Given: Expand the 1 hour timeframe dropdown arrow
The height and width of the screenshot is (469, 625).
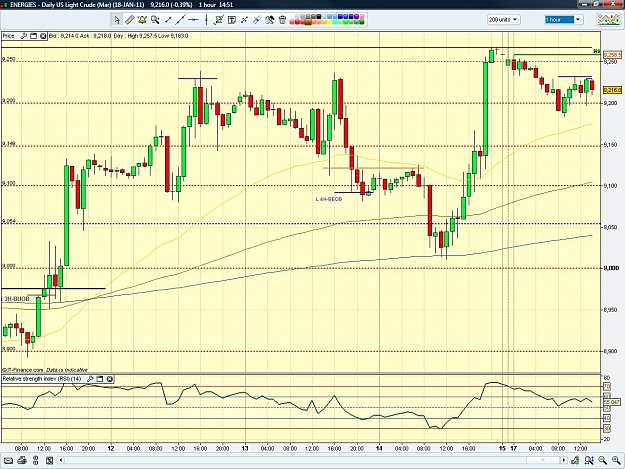Looking at the screenshot, I should (578, 19).
